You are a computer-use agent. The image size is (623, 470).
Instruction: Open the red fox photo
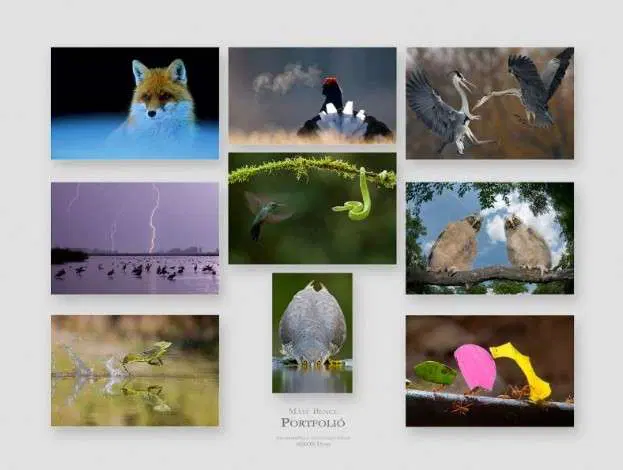(x=135, y=103)
